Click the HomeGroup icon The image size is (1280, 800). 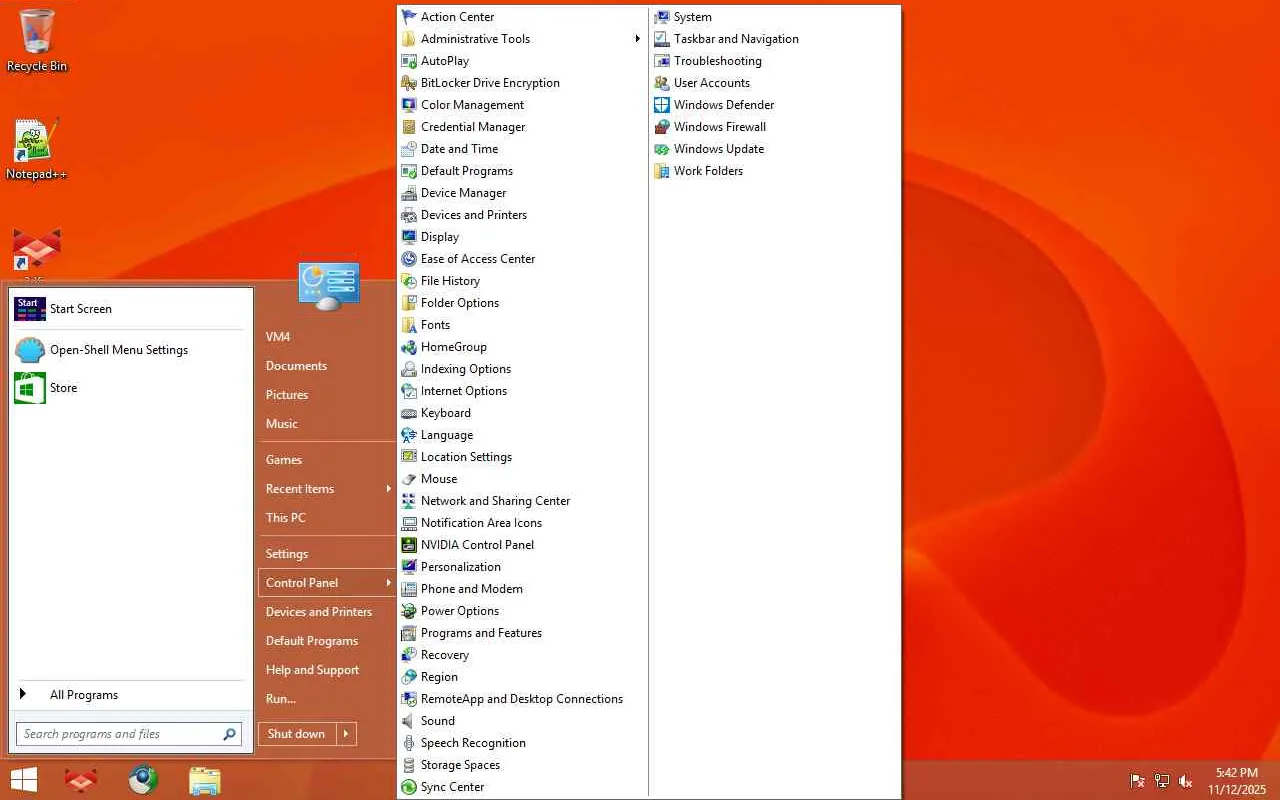[x=408, y=347]
